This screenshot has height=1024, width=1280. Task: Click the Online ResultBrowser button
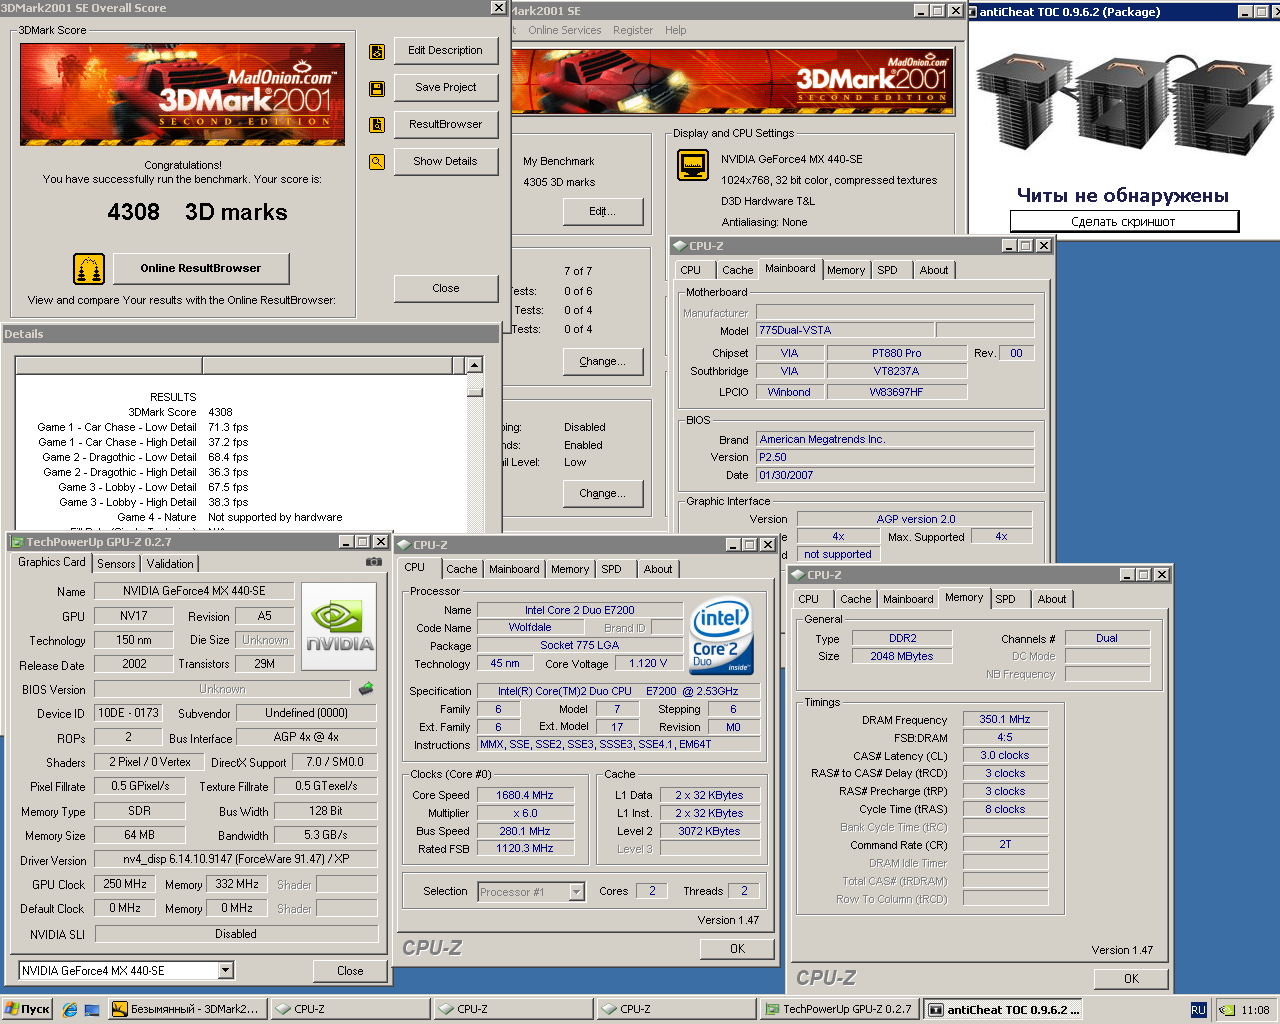coord(201,269)
